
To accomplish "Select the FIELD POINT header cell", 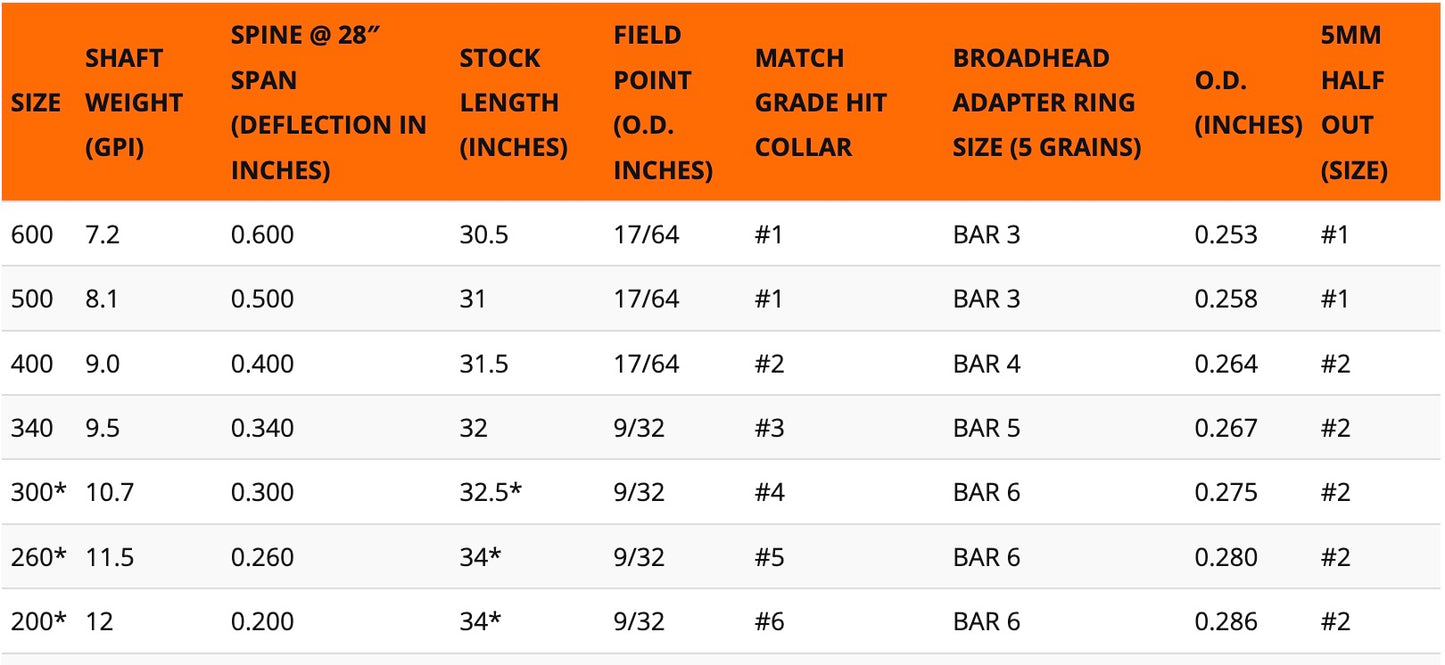I will (663, 103).
